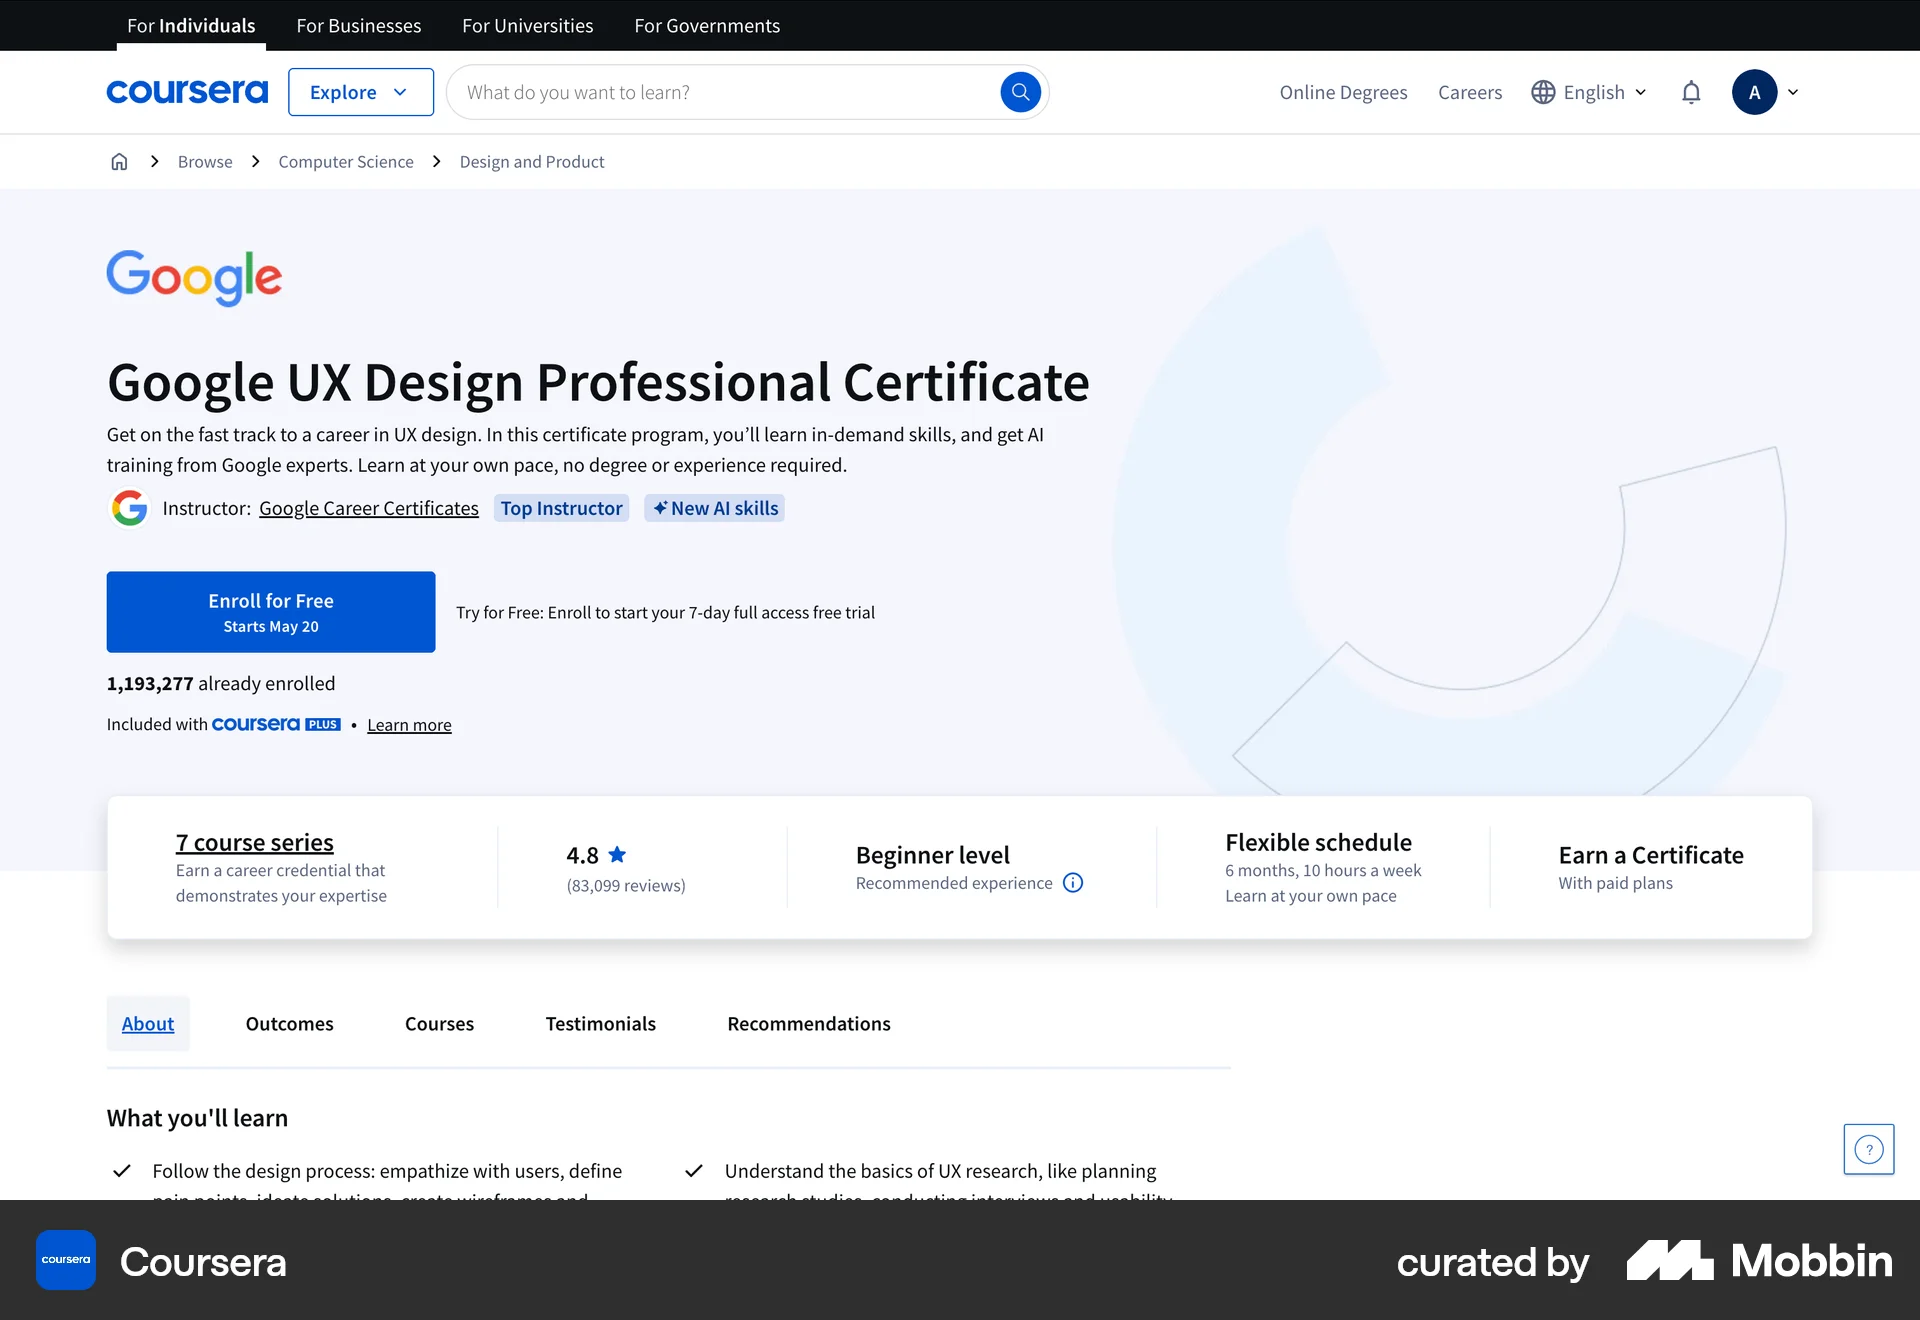1920x1320 pixels.
Task: Click the Mobbin logo in the footer
Action: (x=1758, y=1261)
